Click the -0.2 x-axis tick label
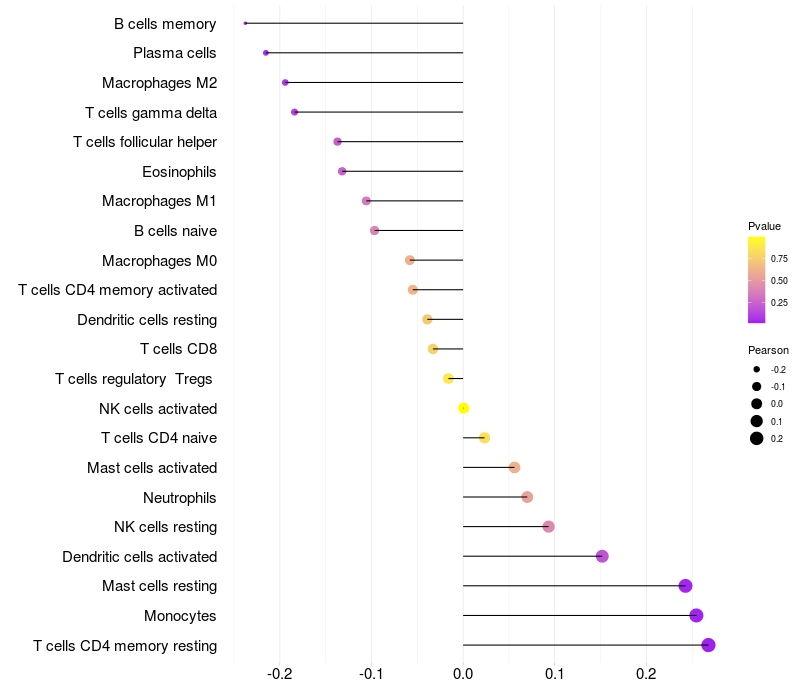The image size is (800, 700). pos(280,674)
